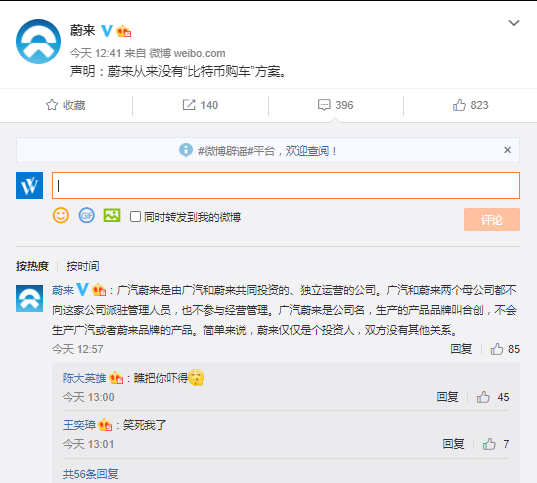Expand the post options chevron
The height and width of the screenshot is (483, 537).
(514, 23)
